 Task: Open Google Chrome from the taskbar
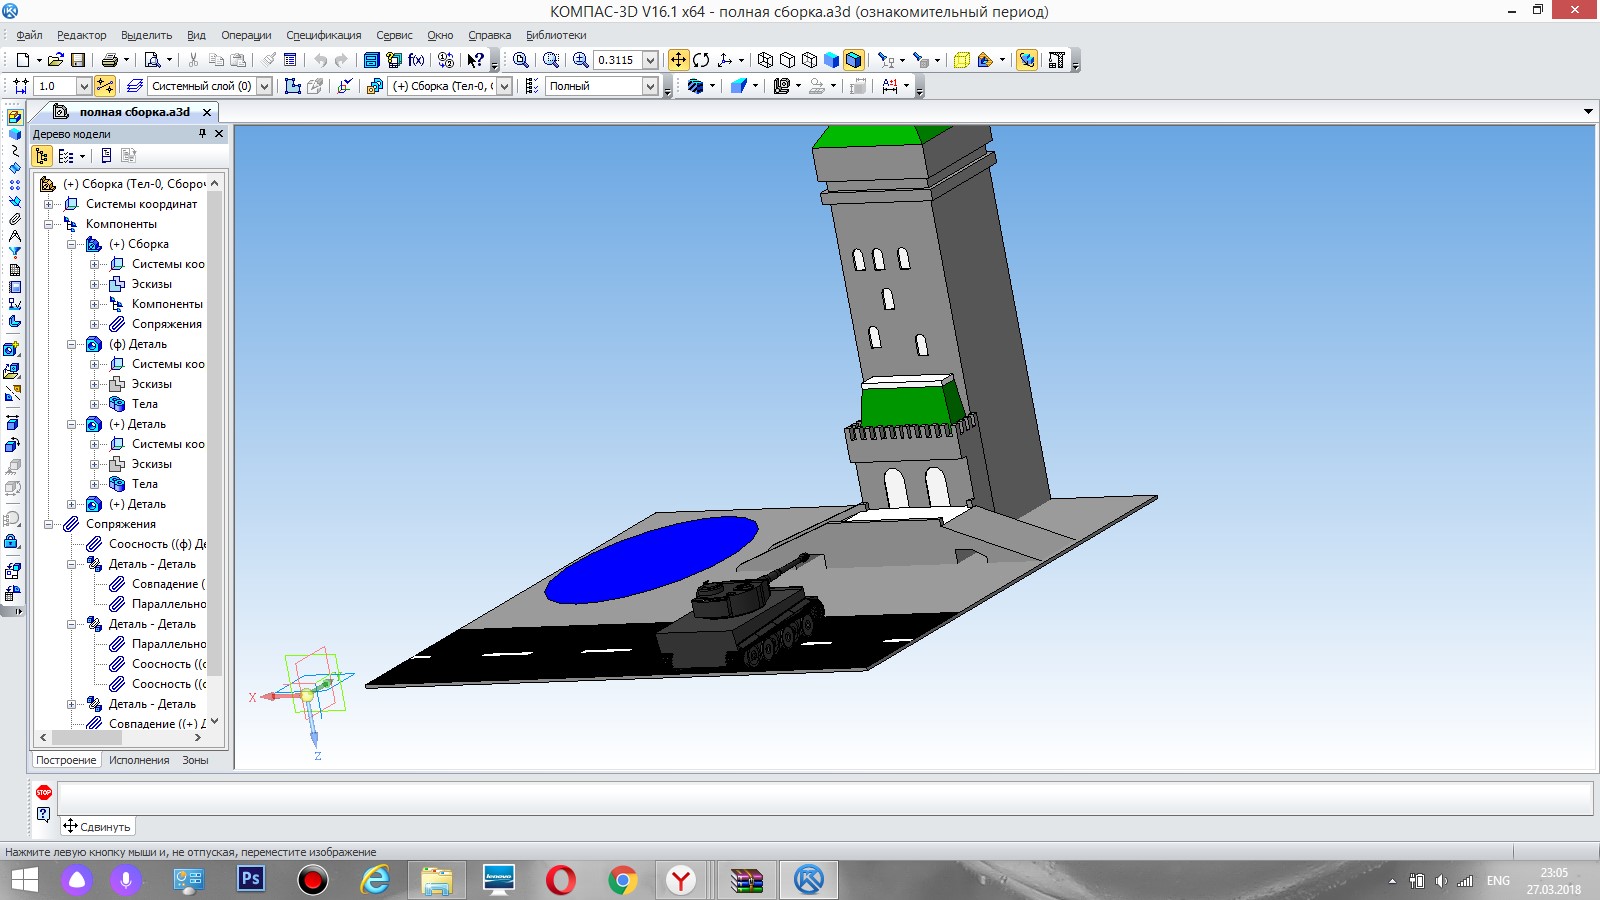(x=622, y=880)
